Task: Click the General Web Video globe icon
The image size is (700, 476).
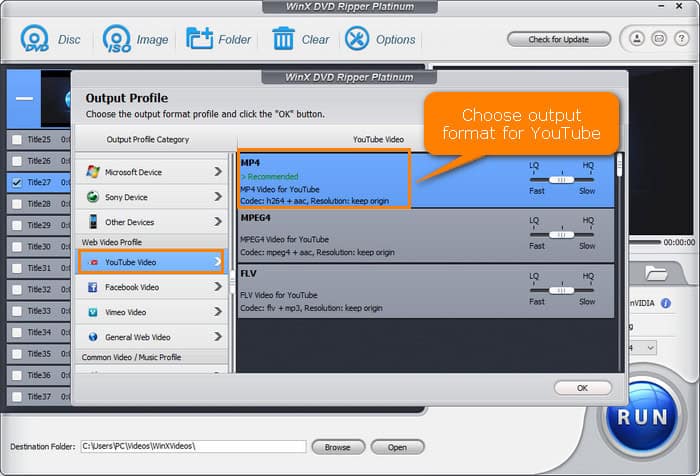Action: click(x=93, y=337)
